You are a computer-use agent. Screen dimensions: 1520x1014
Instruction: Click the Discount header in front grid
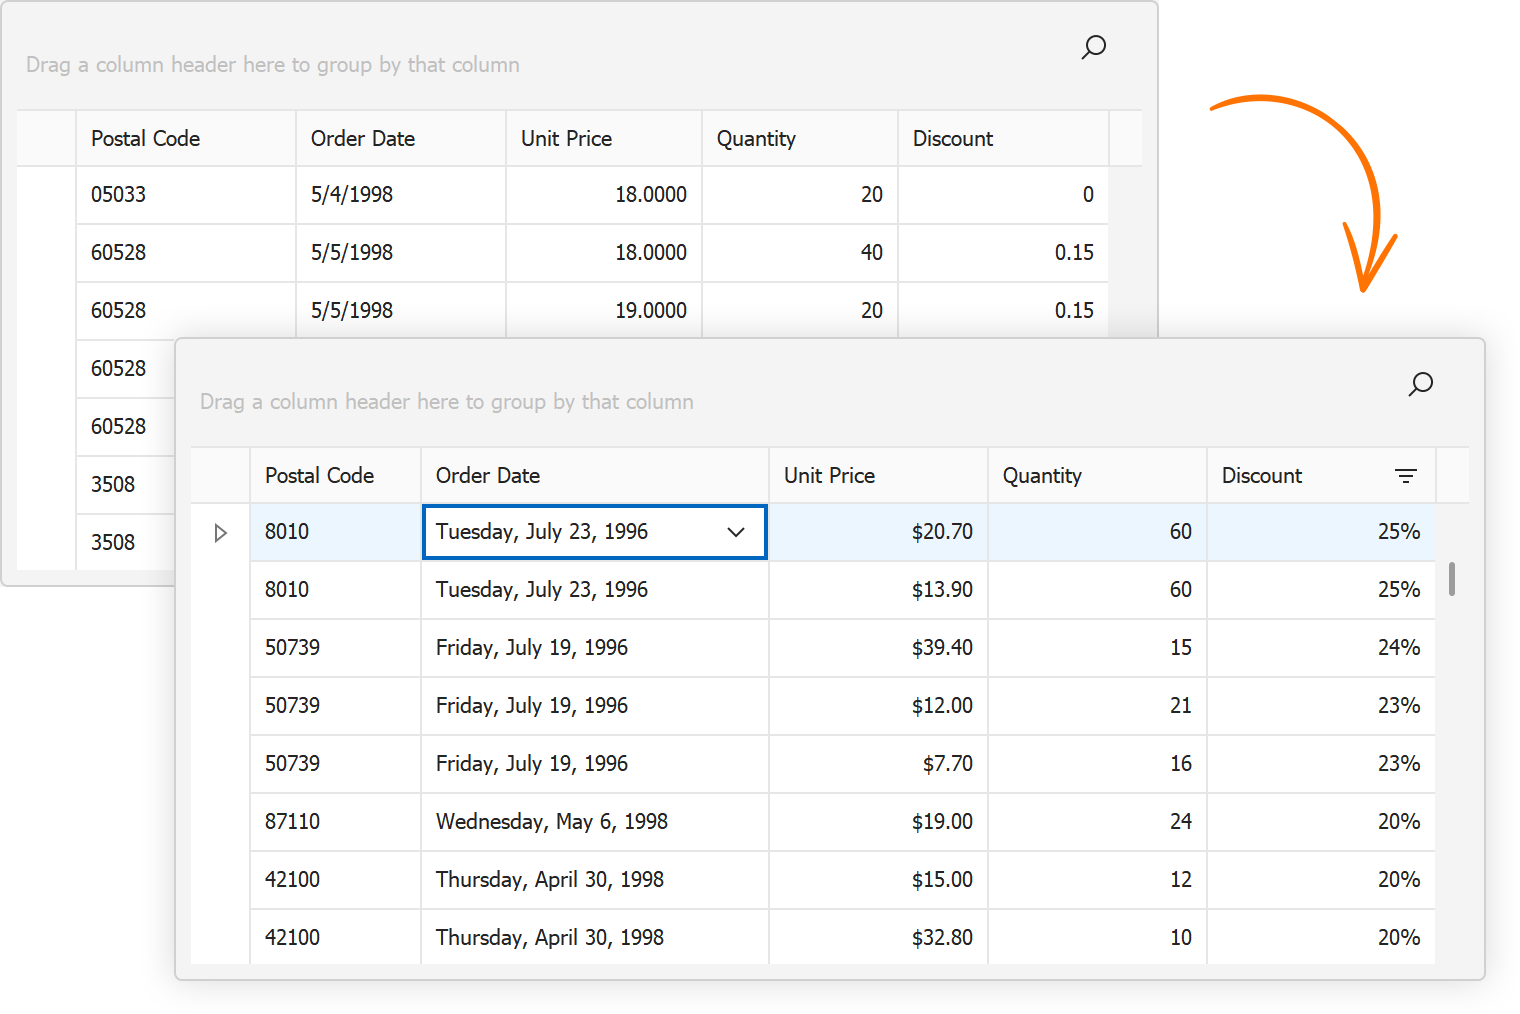click(1262, 476)
